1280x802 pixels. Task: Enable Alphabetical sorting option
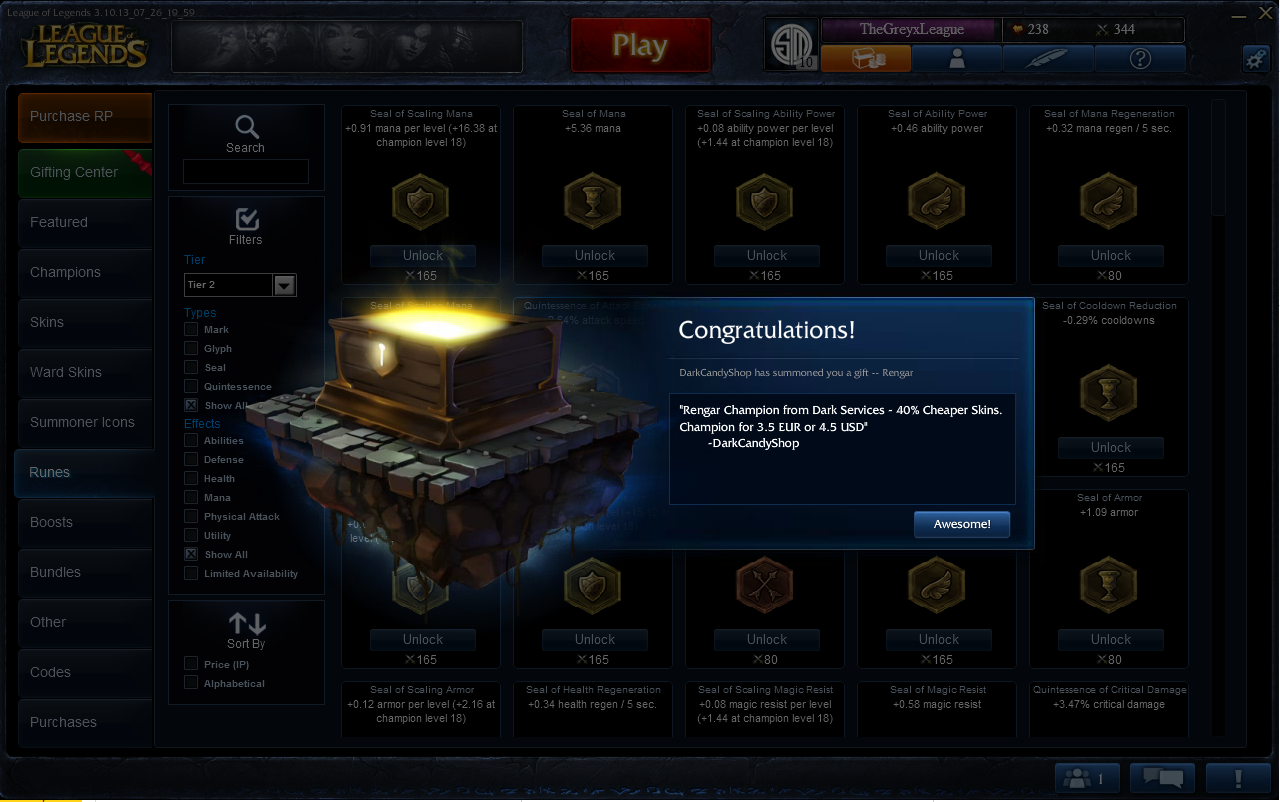click(x=191, y=683)
